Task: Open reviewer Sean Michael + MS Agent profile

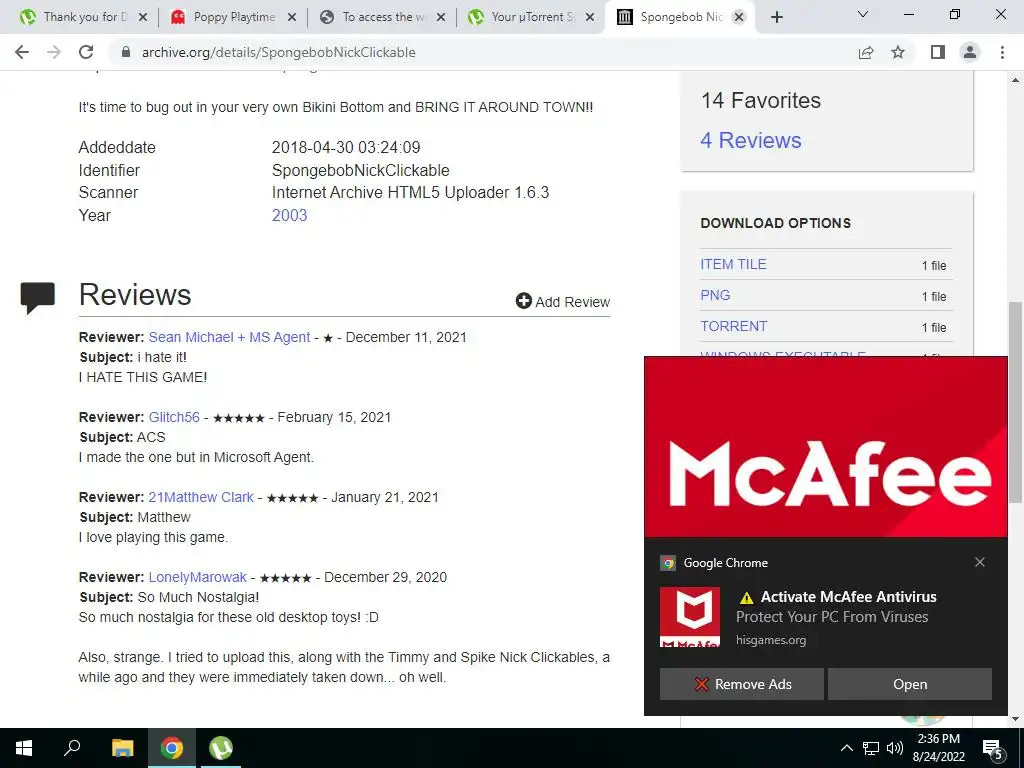Action: pyautogui.click(x=229, y=337)
